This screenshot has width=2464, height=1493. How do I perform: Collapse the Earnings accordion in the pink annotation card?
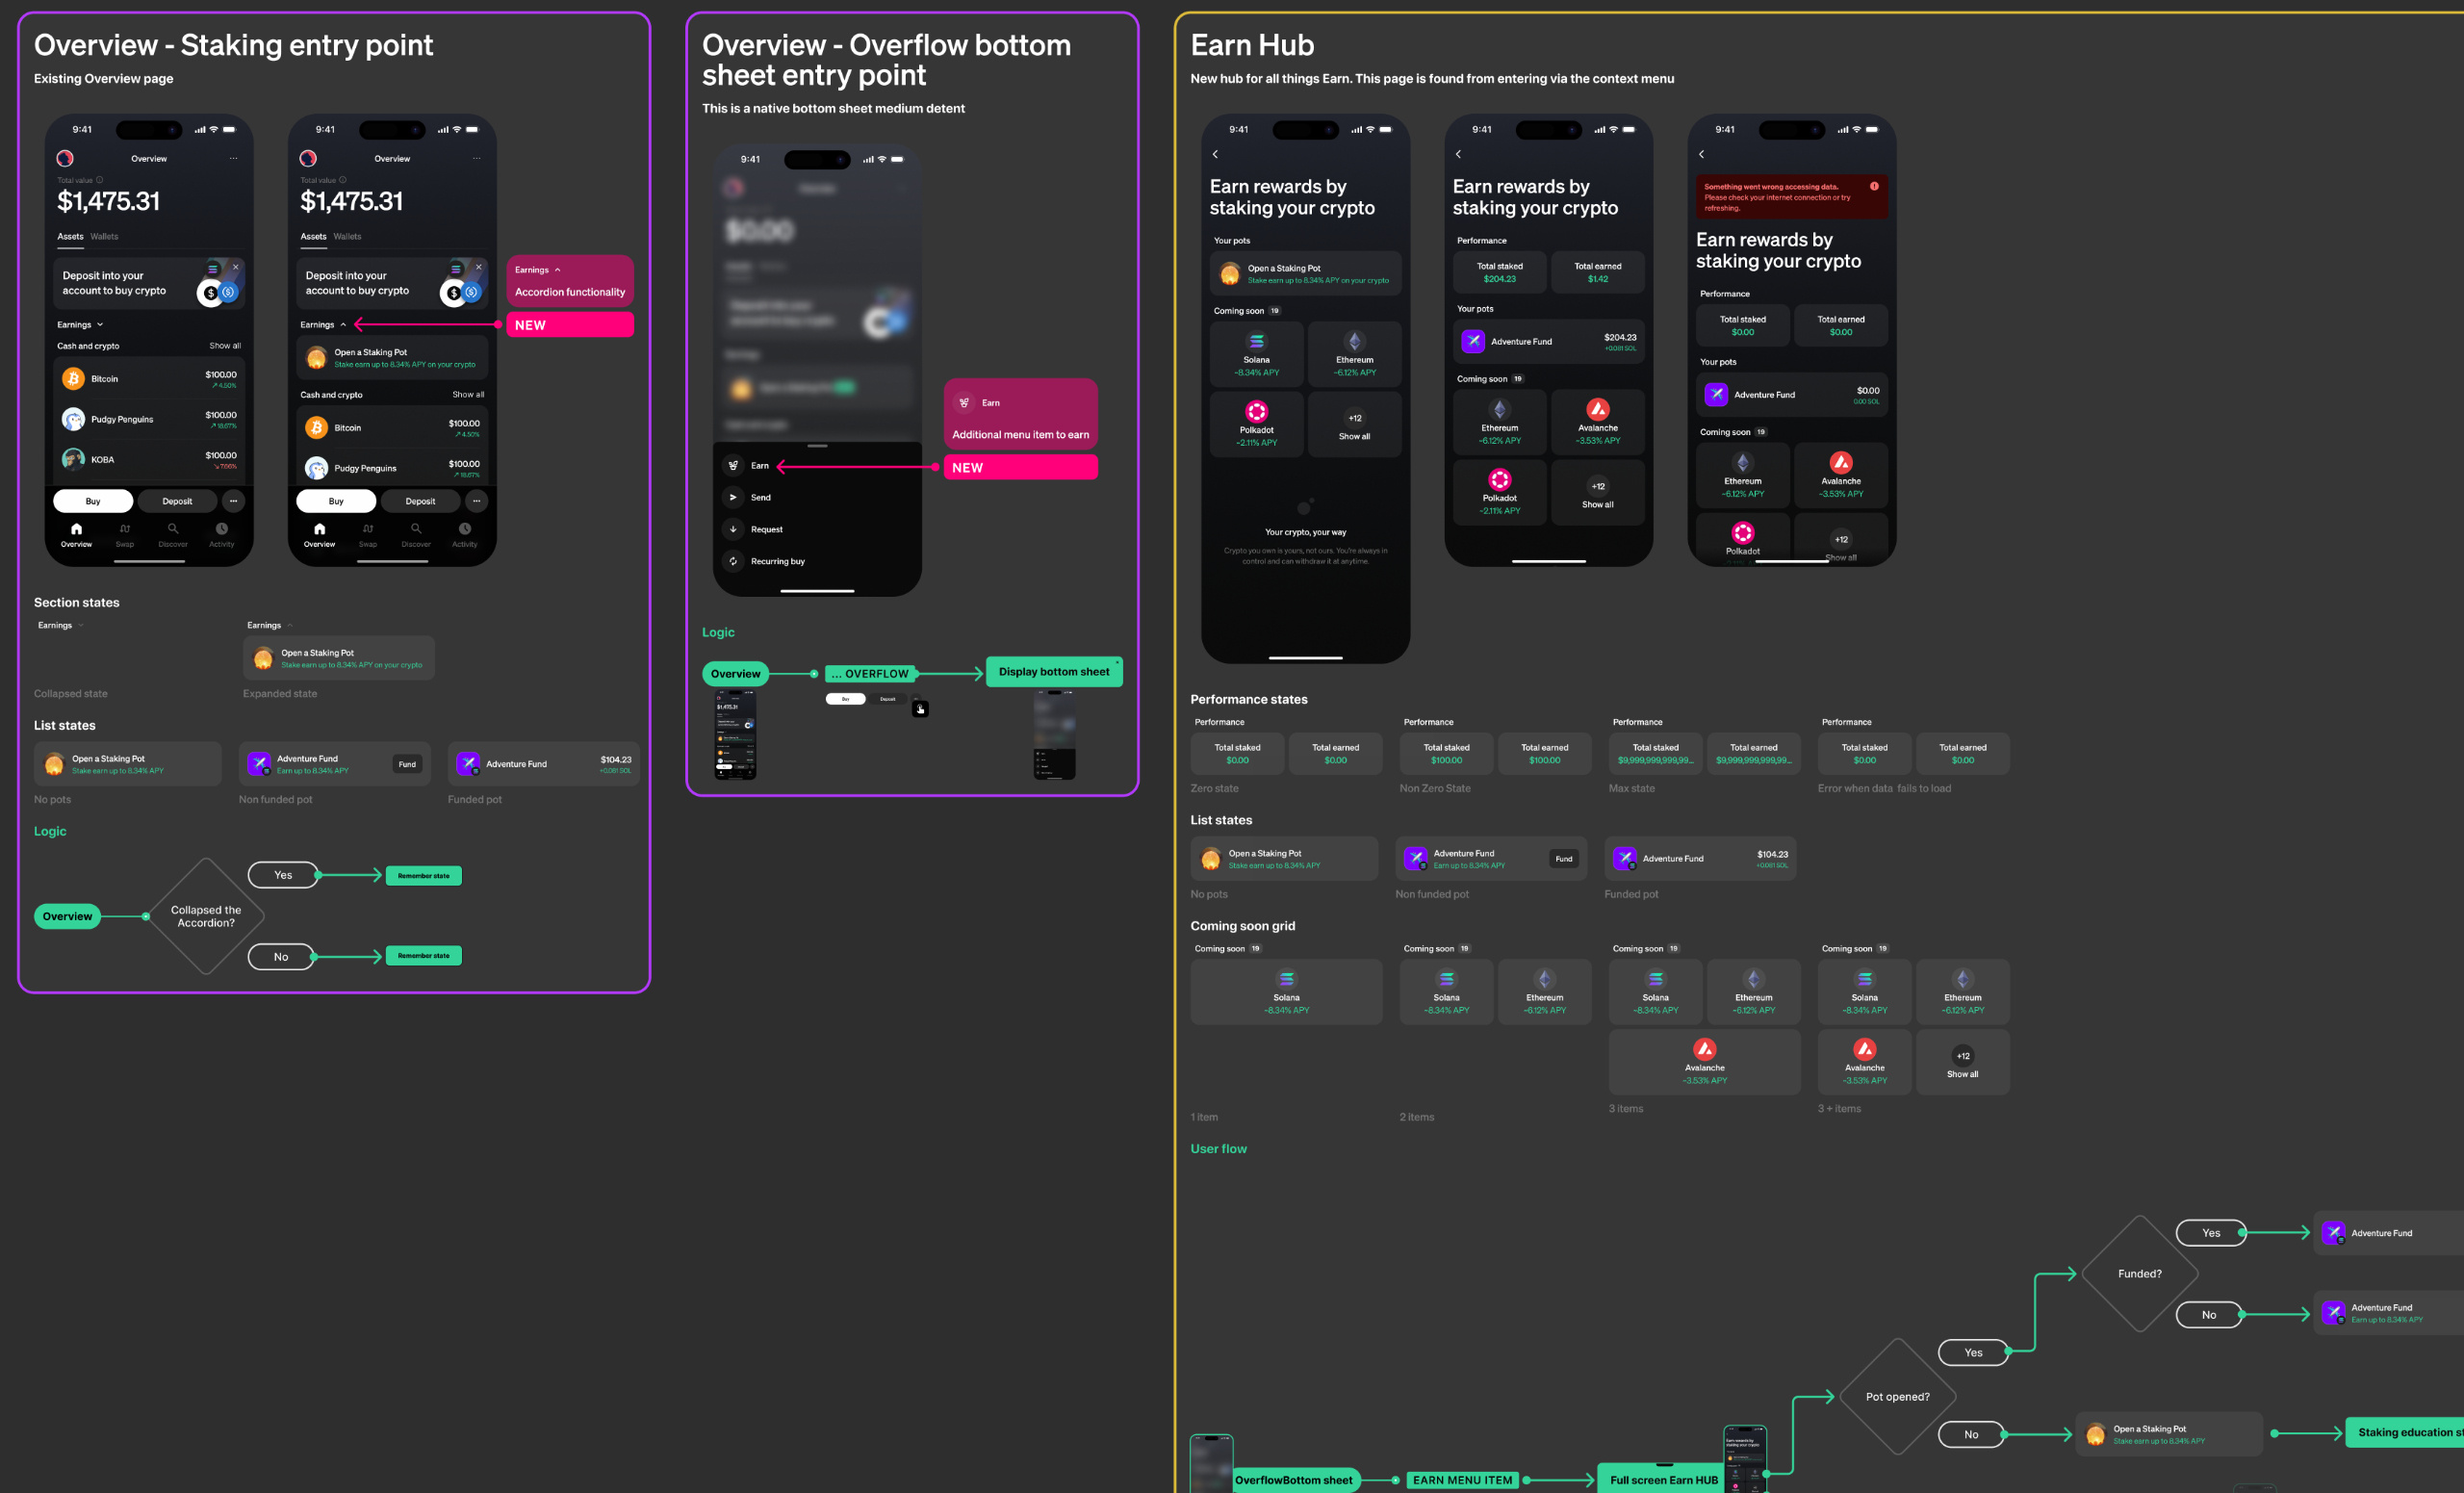(557, 270)
